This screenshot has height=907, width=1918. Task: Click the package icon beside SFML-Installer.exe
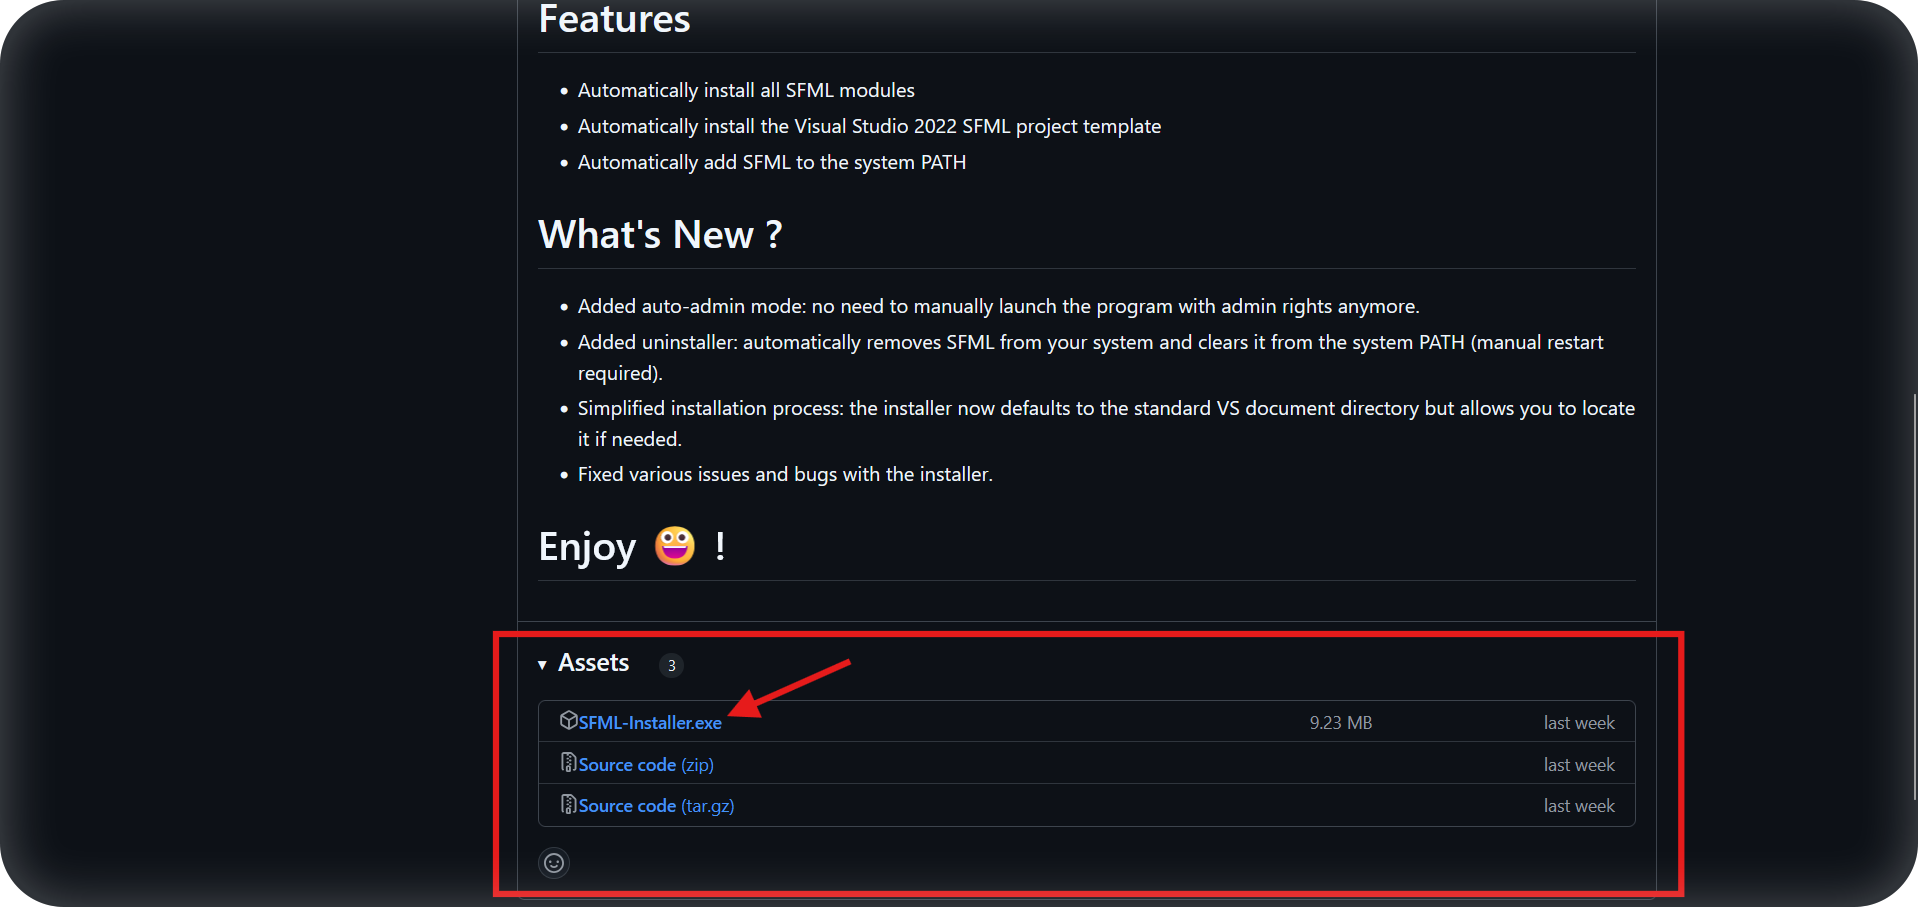point(568,720)
